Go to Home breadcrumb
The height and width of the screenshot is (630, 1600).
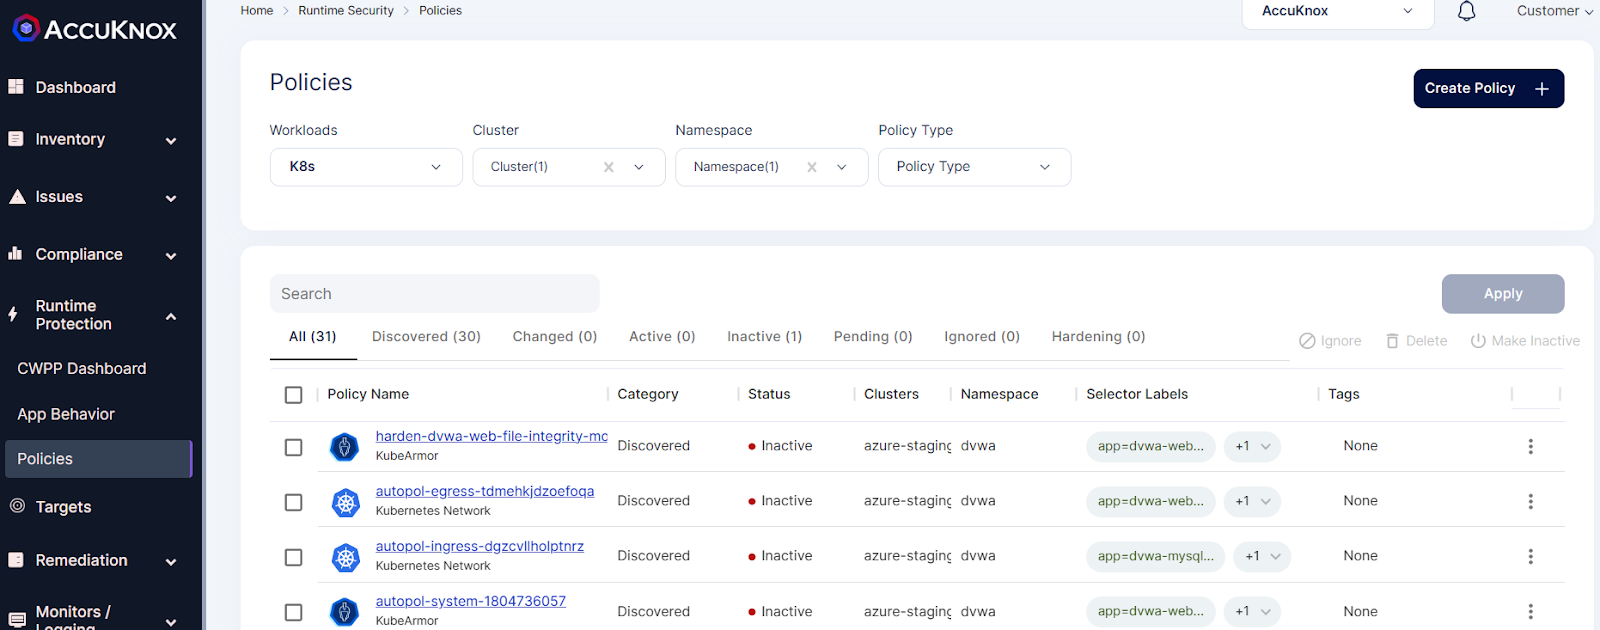click(x=257, y=11)
